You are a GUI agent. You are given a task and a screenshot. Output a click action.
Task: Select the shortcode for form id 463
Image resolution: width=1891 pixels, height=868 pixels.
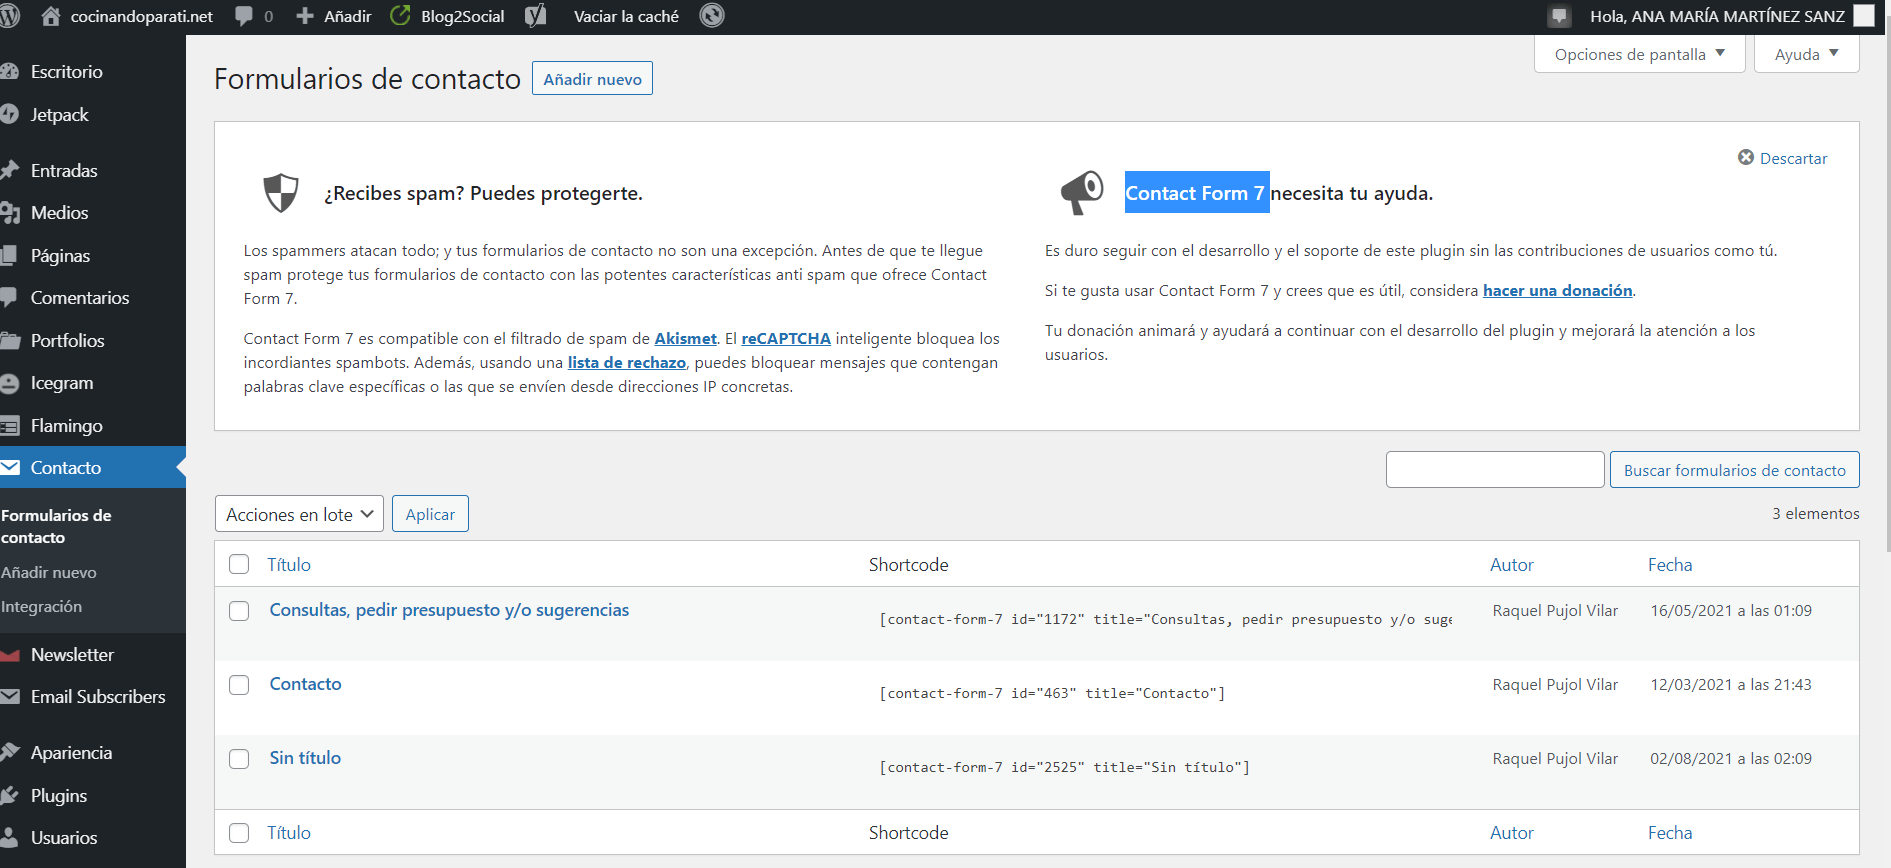[1052, 693]
